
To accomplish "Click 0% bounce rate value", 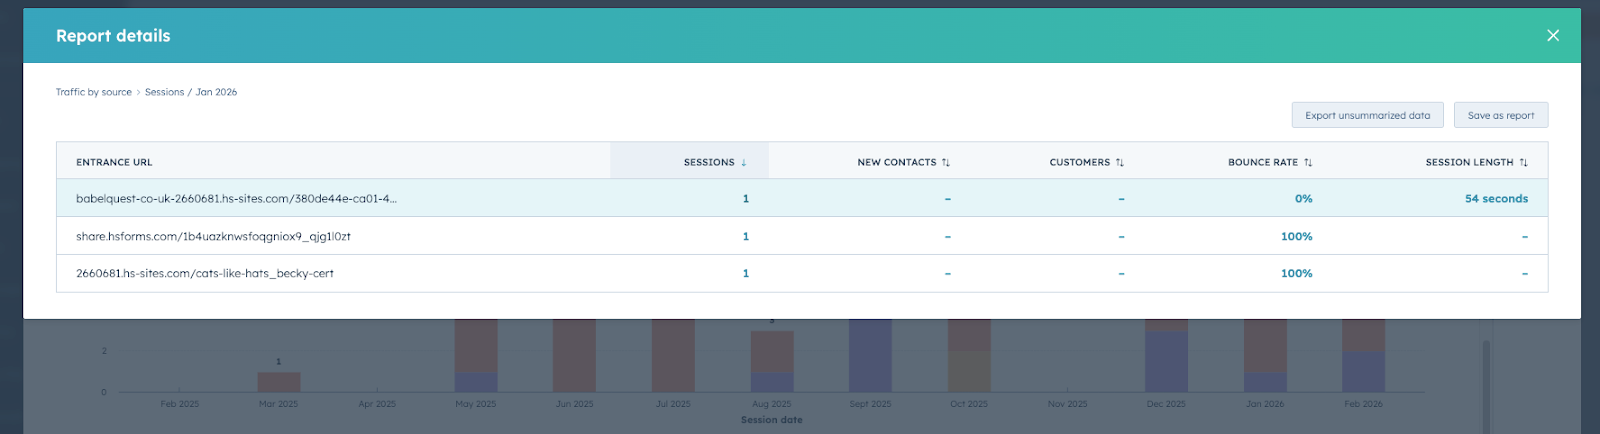I will pos(1303,199).
